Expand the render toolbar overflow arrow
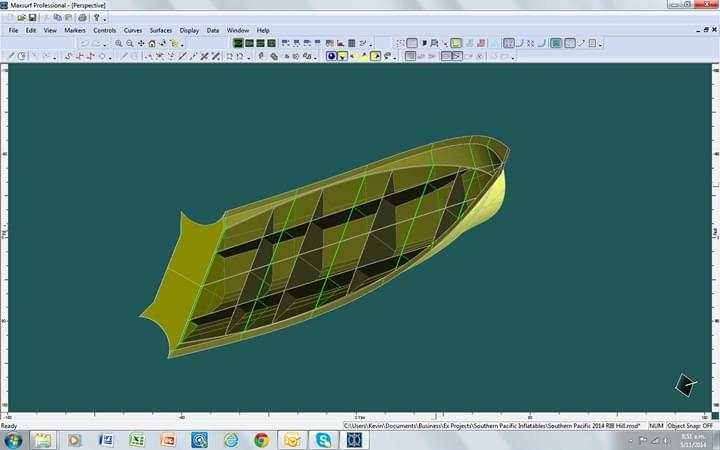This screenshot has width=720, height=450. (x=394, y=58)
